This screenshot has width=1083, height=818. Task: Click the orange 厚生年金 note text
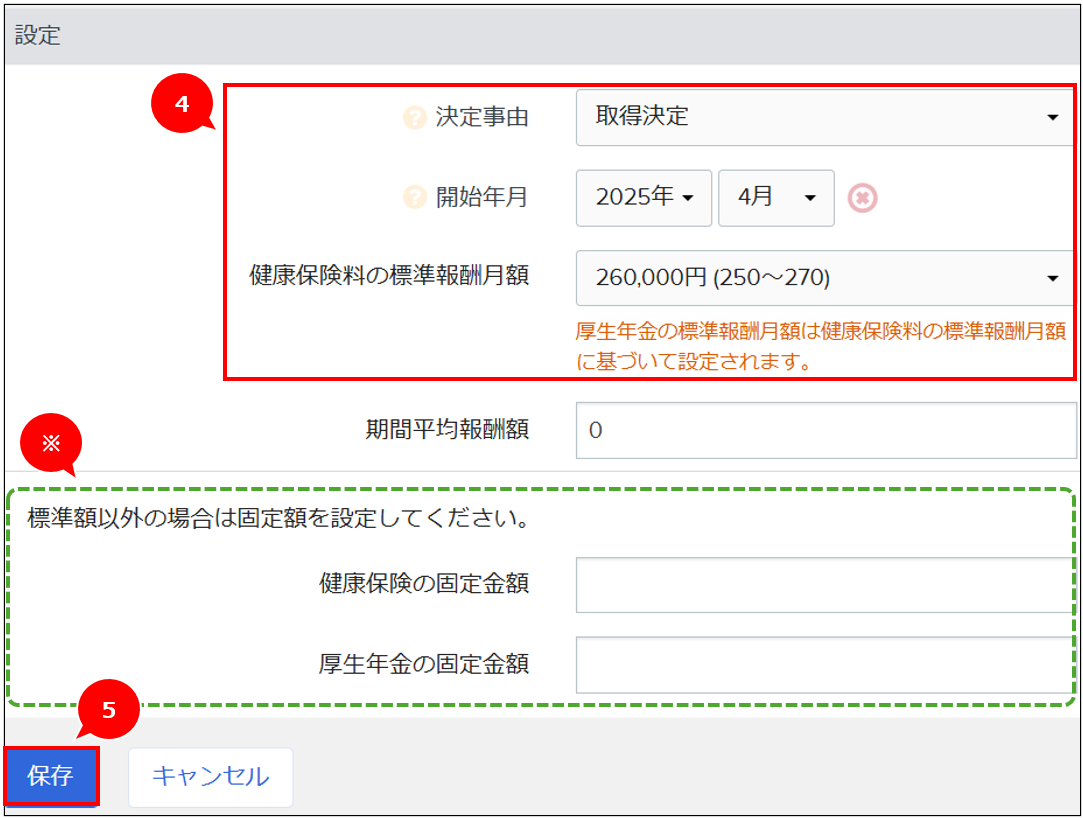(x=820, y=346)
